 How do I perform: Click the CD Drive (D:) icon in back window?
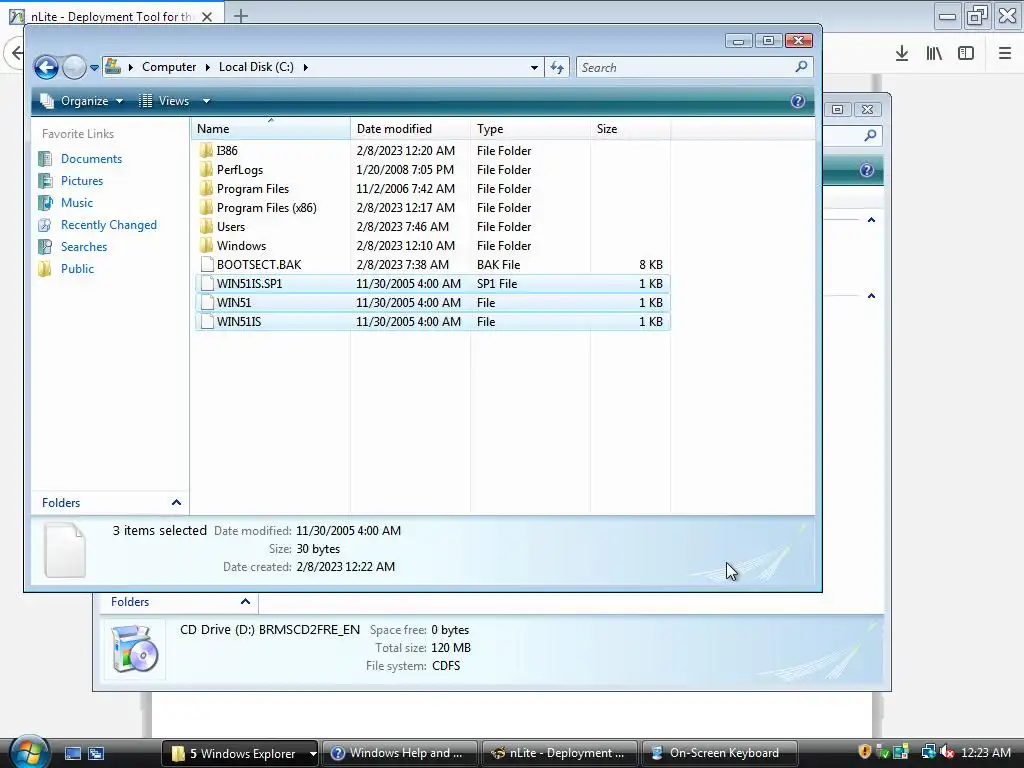(135, 648)
